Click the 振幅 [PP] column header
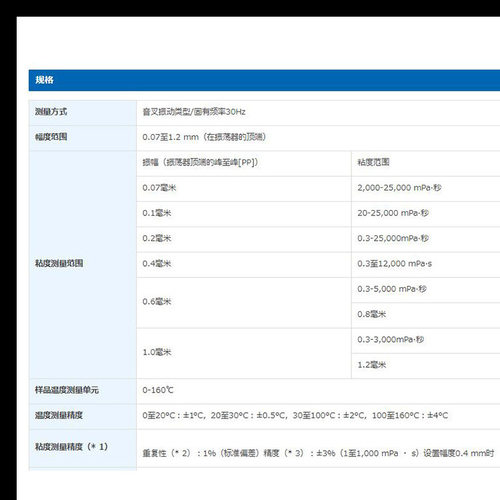The height and width of the screenshot is (500, 500). tap(200, 162)
